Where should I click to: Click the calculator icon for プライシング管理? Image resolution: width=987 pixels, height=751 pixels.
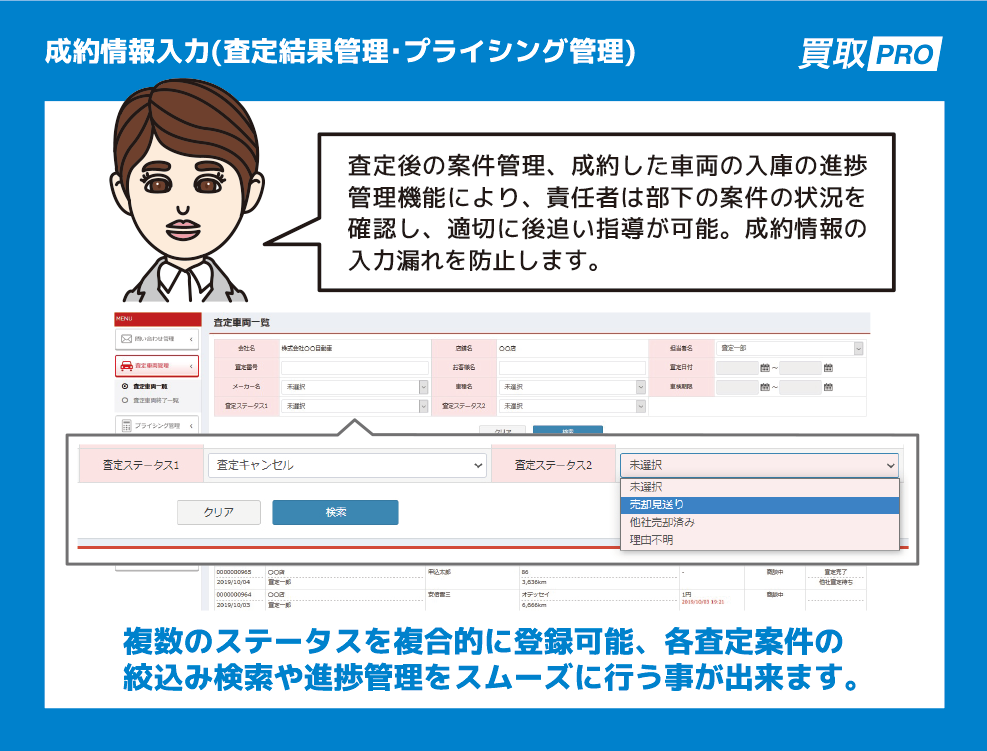point(126,424)
